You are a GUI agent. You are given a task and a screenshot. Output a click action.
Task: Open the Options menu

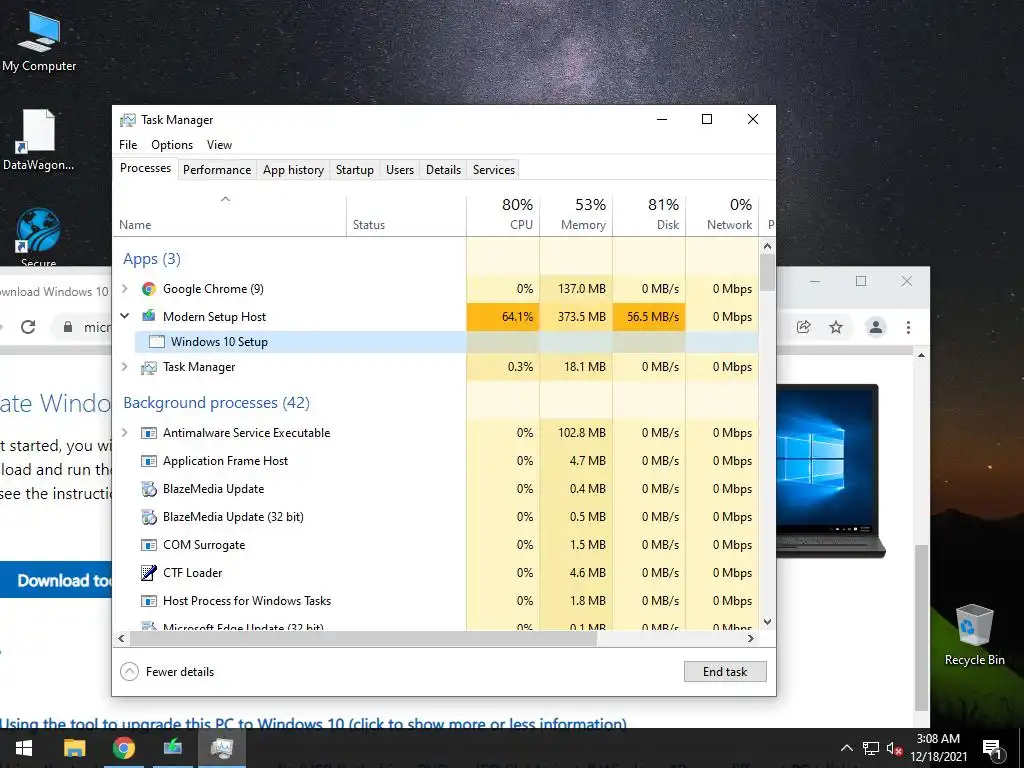[172, 145]
